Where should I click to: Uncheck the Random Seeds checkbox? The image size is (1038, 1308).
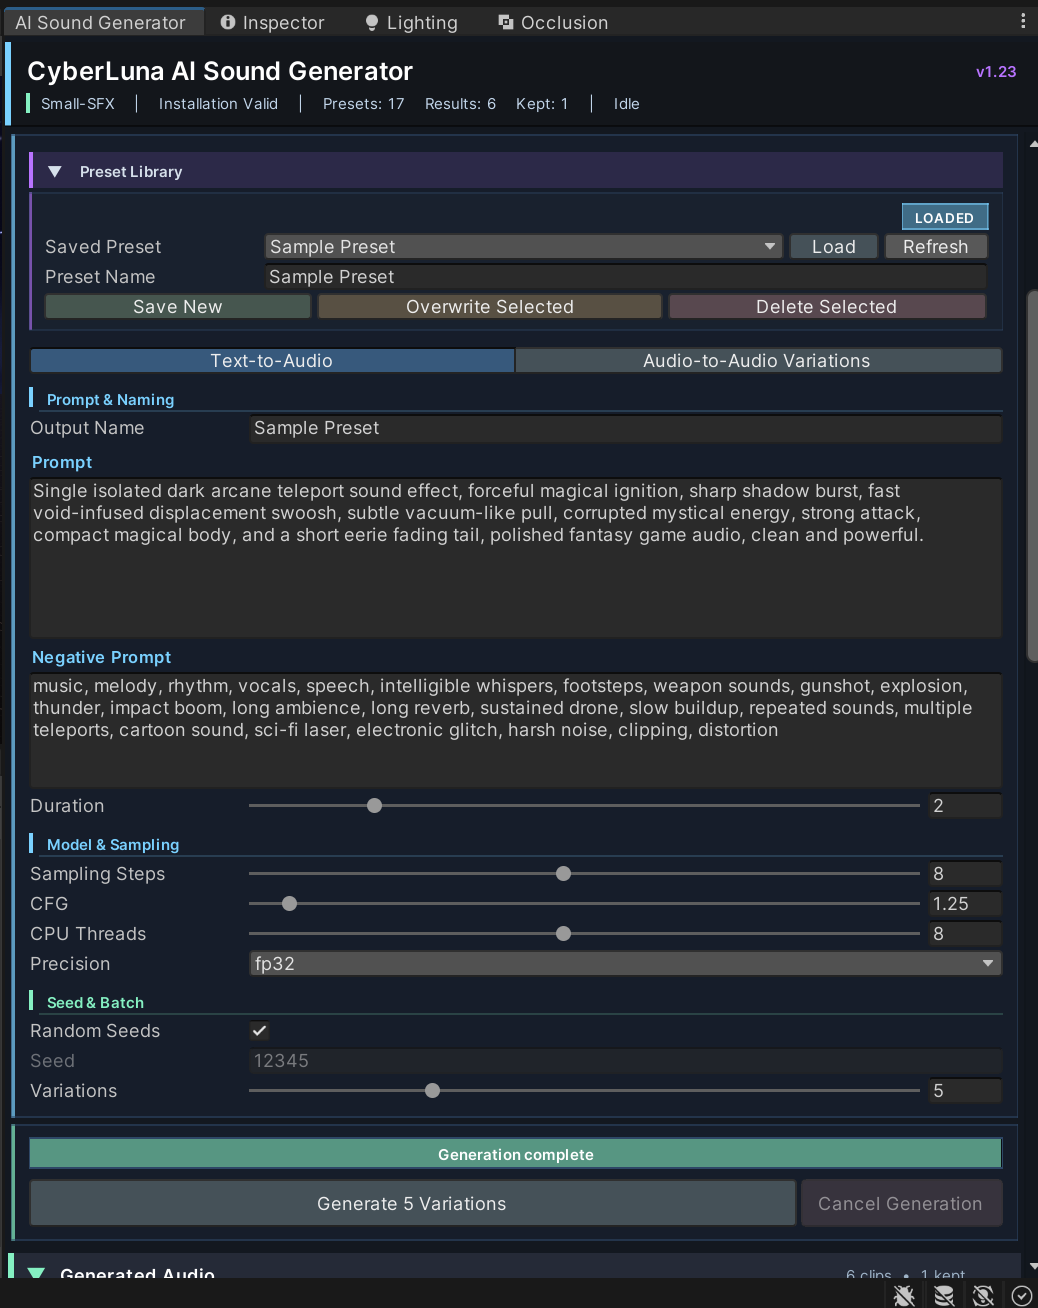point(259,1031)
